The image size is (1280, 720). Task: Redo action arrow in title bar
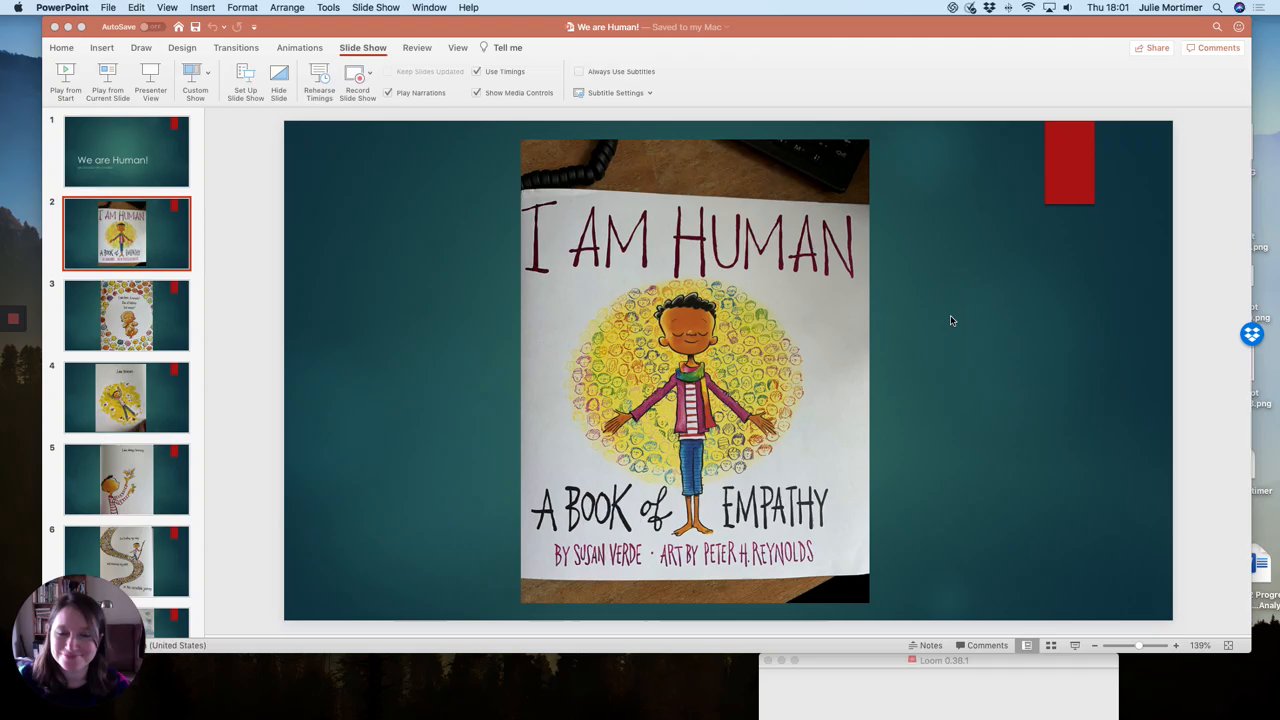coord(237,27)
